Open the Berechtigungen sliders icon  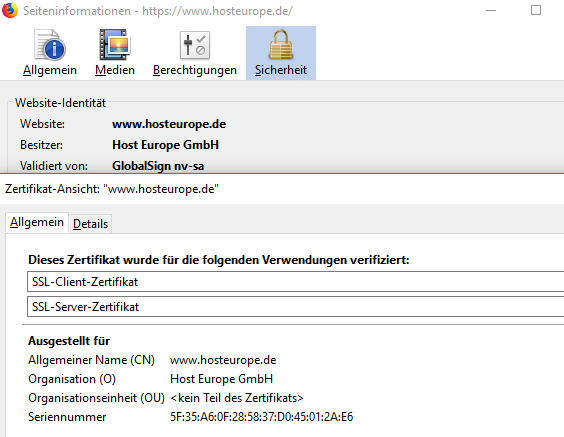pyautogui.click(x=195, y=46)
